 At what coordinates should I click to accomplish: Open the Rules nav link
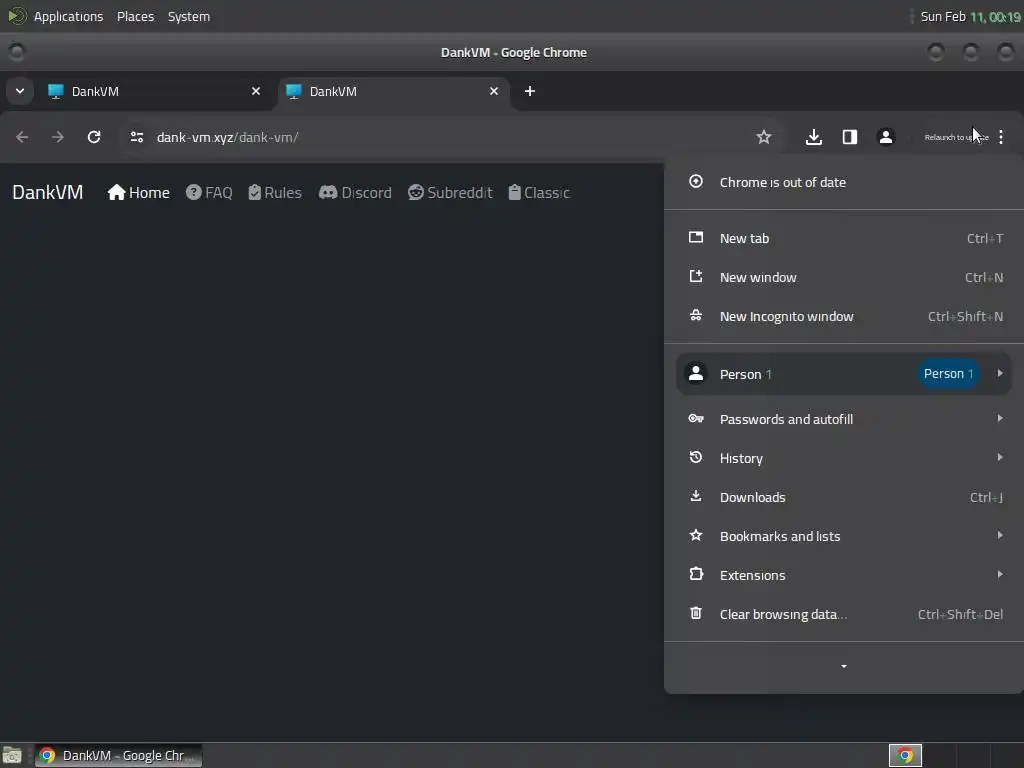coord(275,193)
